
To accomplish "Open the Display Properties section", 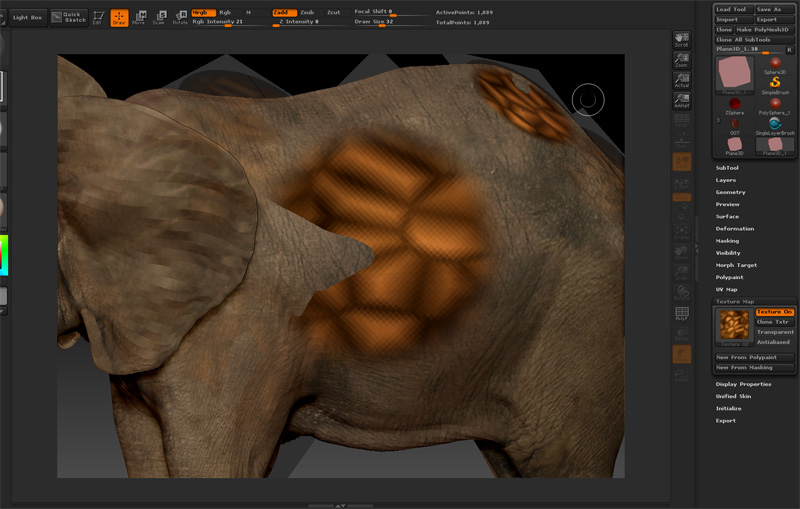I will click(743, 384).
